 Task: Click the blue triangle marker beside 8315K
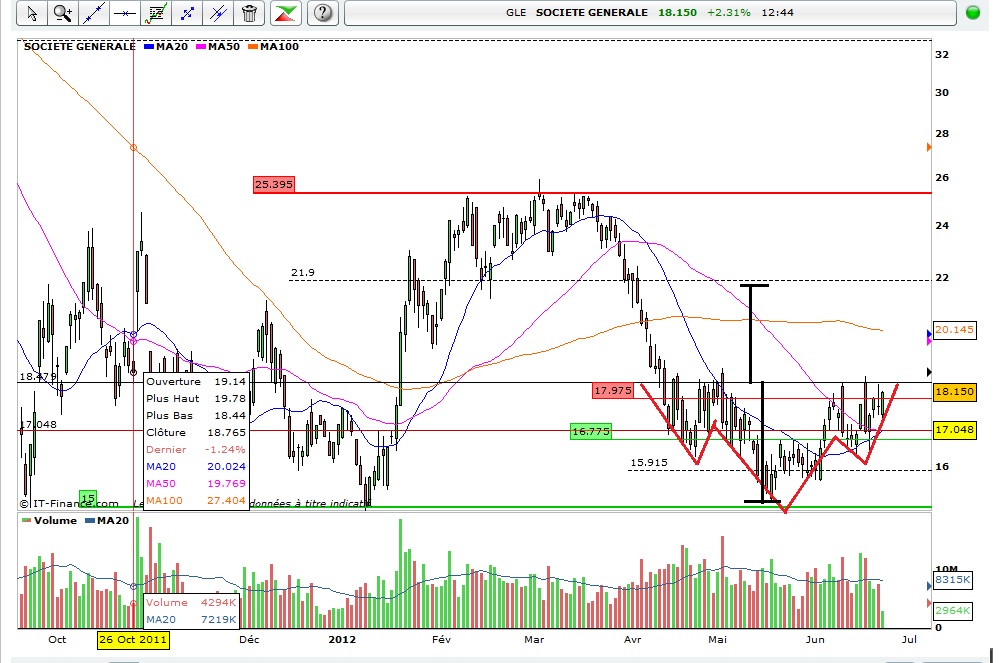929,585
